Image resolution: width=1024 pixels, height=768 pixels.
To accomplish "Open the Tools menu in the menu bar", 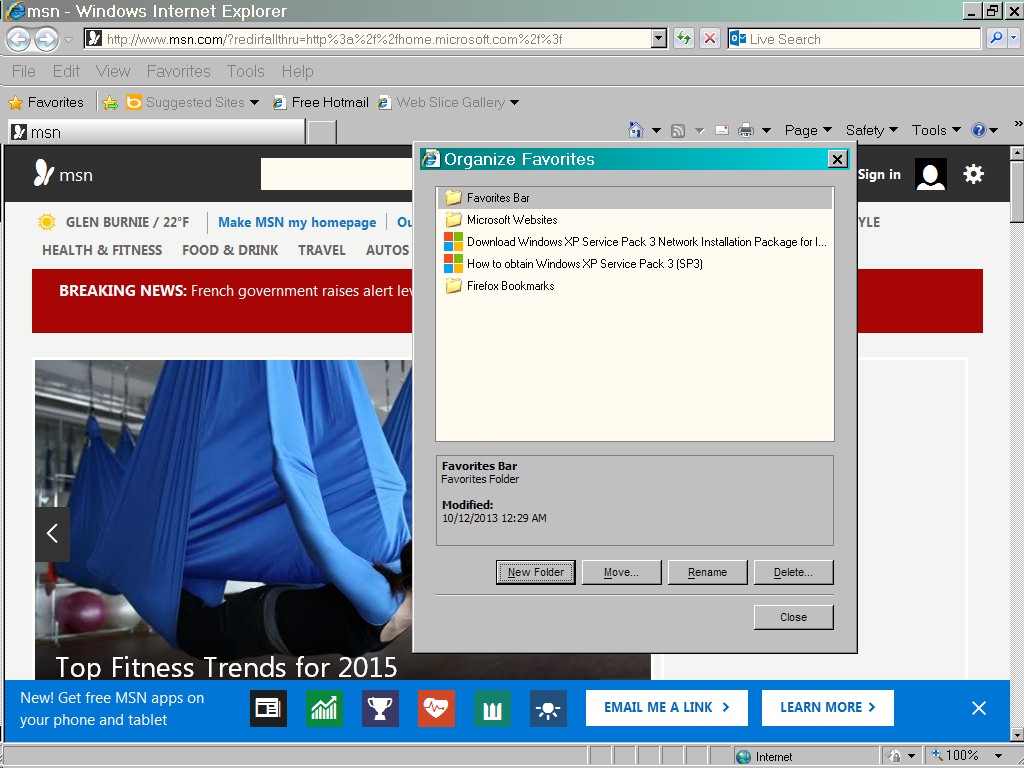I will (245, 71).
